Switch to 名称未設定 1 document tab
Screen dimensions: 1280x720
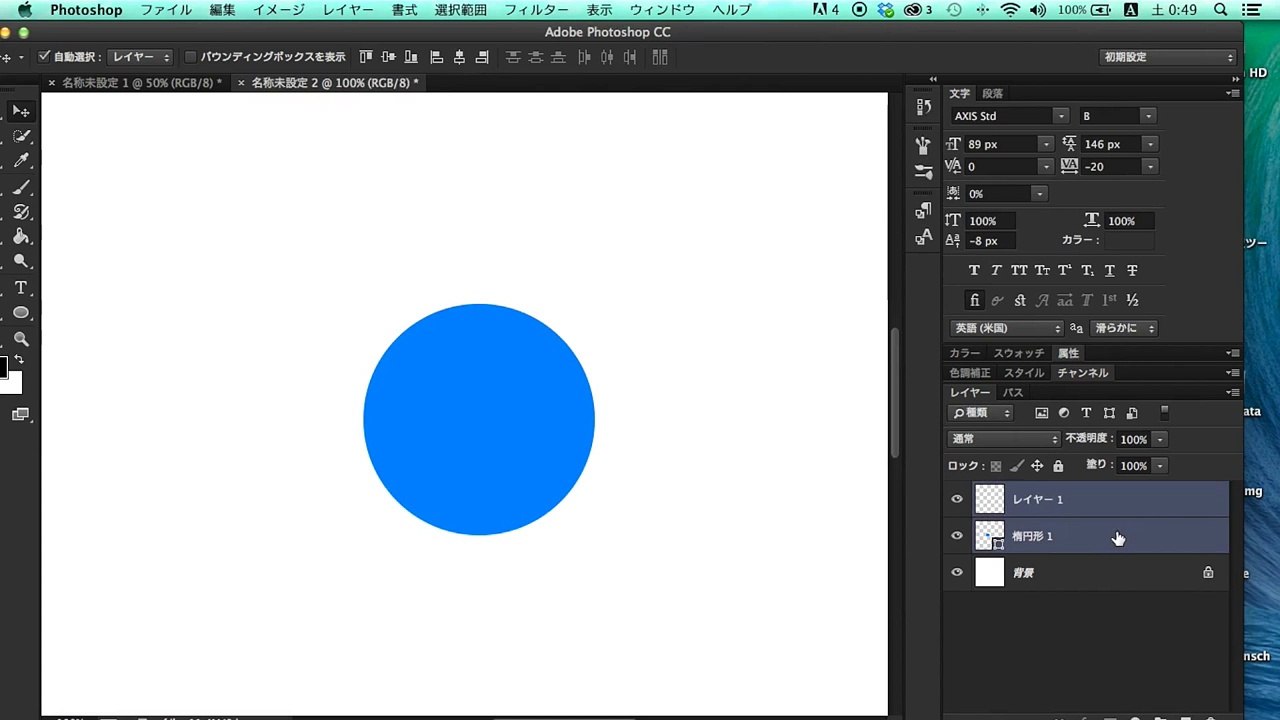coord(141,83)
